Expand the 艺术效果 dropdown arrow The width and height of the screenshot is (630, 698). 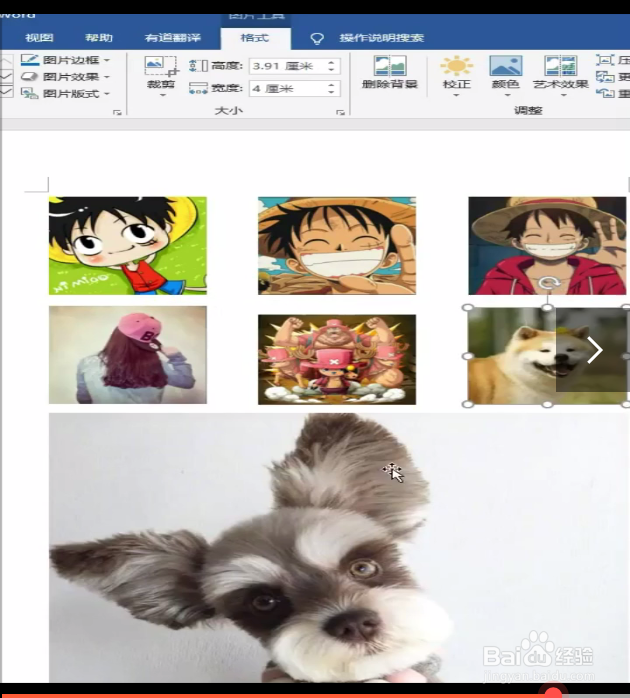(x=563, y=95)
